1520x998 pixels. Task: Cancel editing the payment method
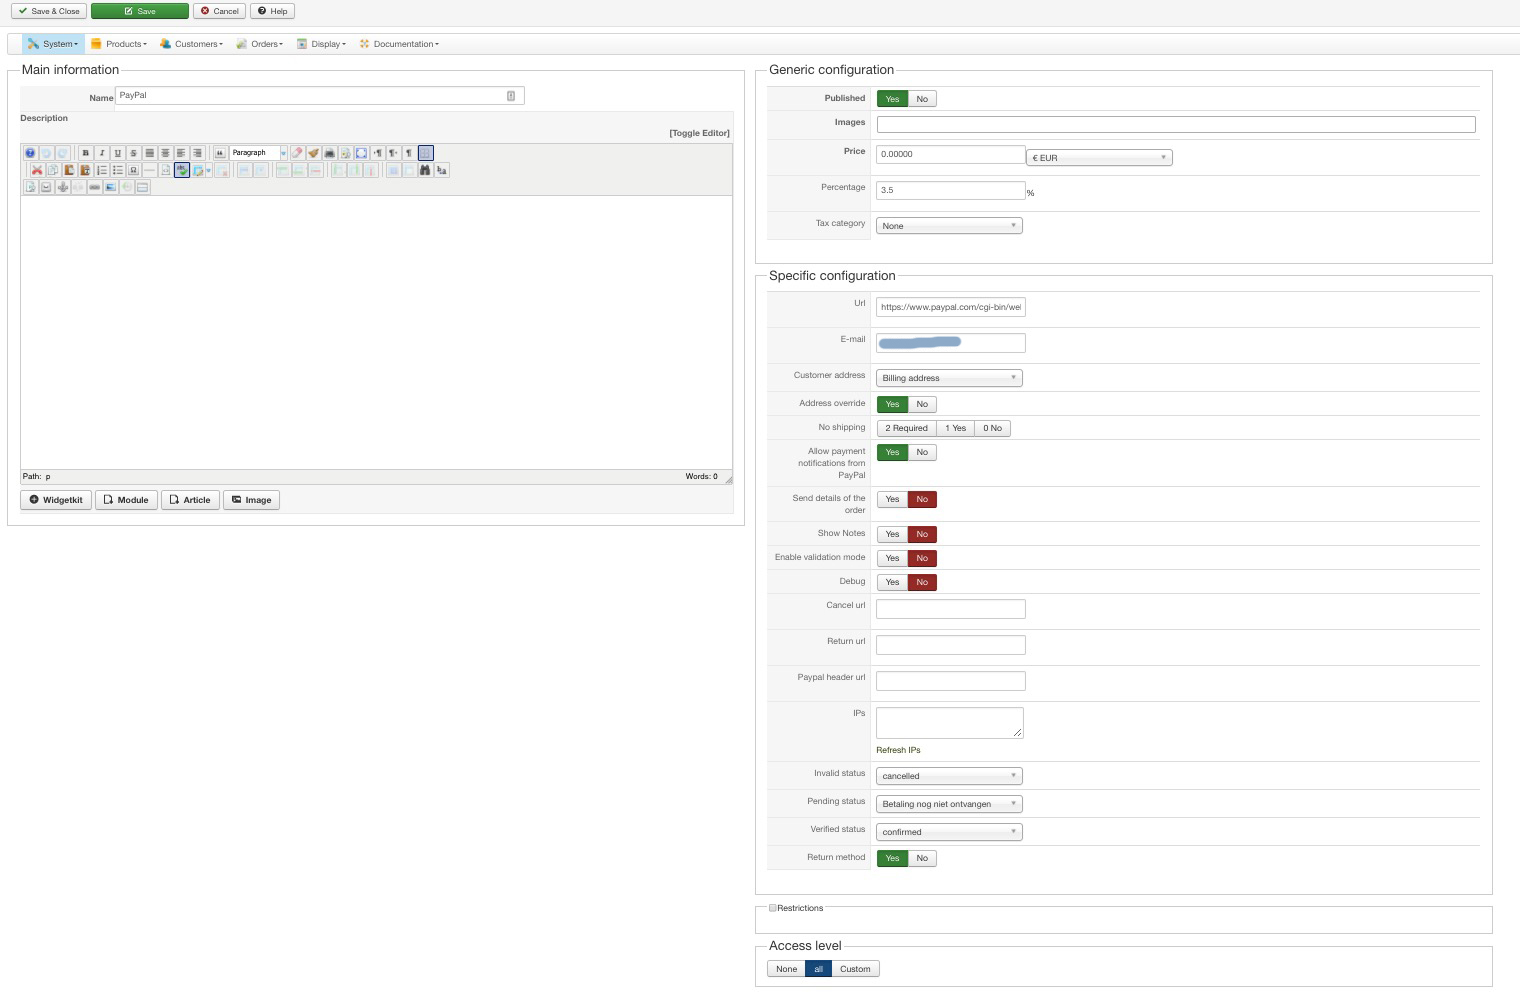[x=219, y=11]
